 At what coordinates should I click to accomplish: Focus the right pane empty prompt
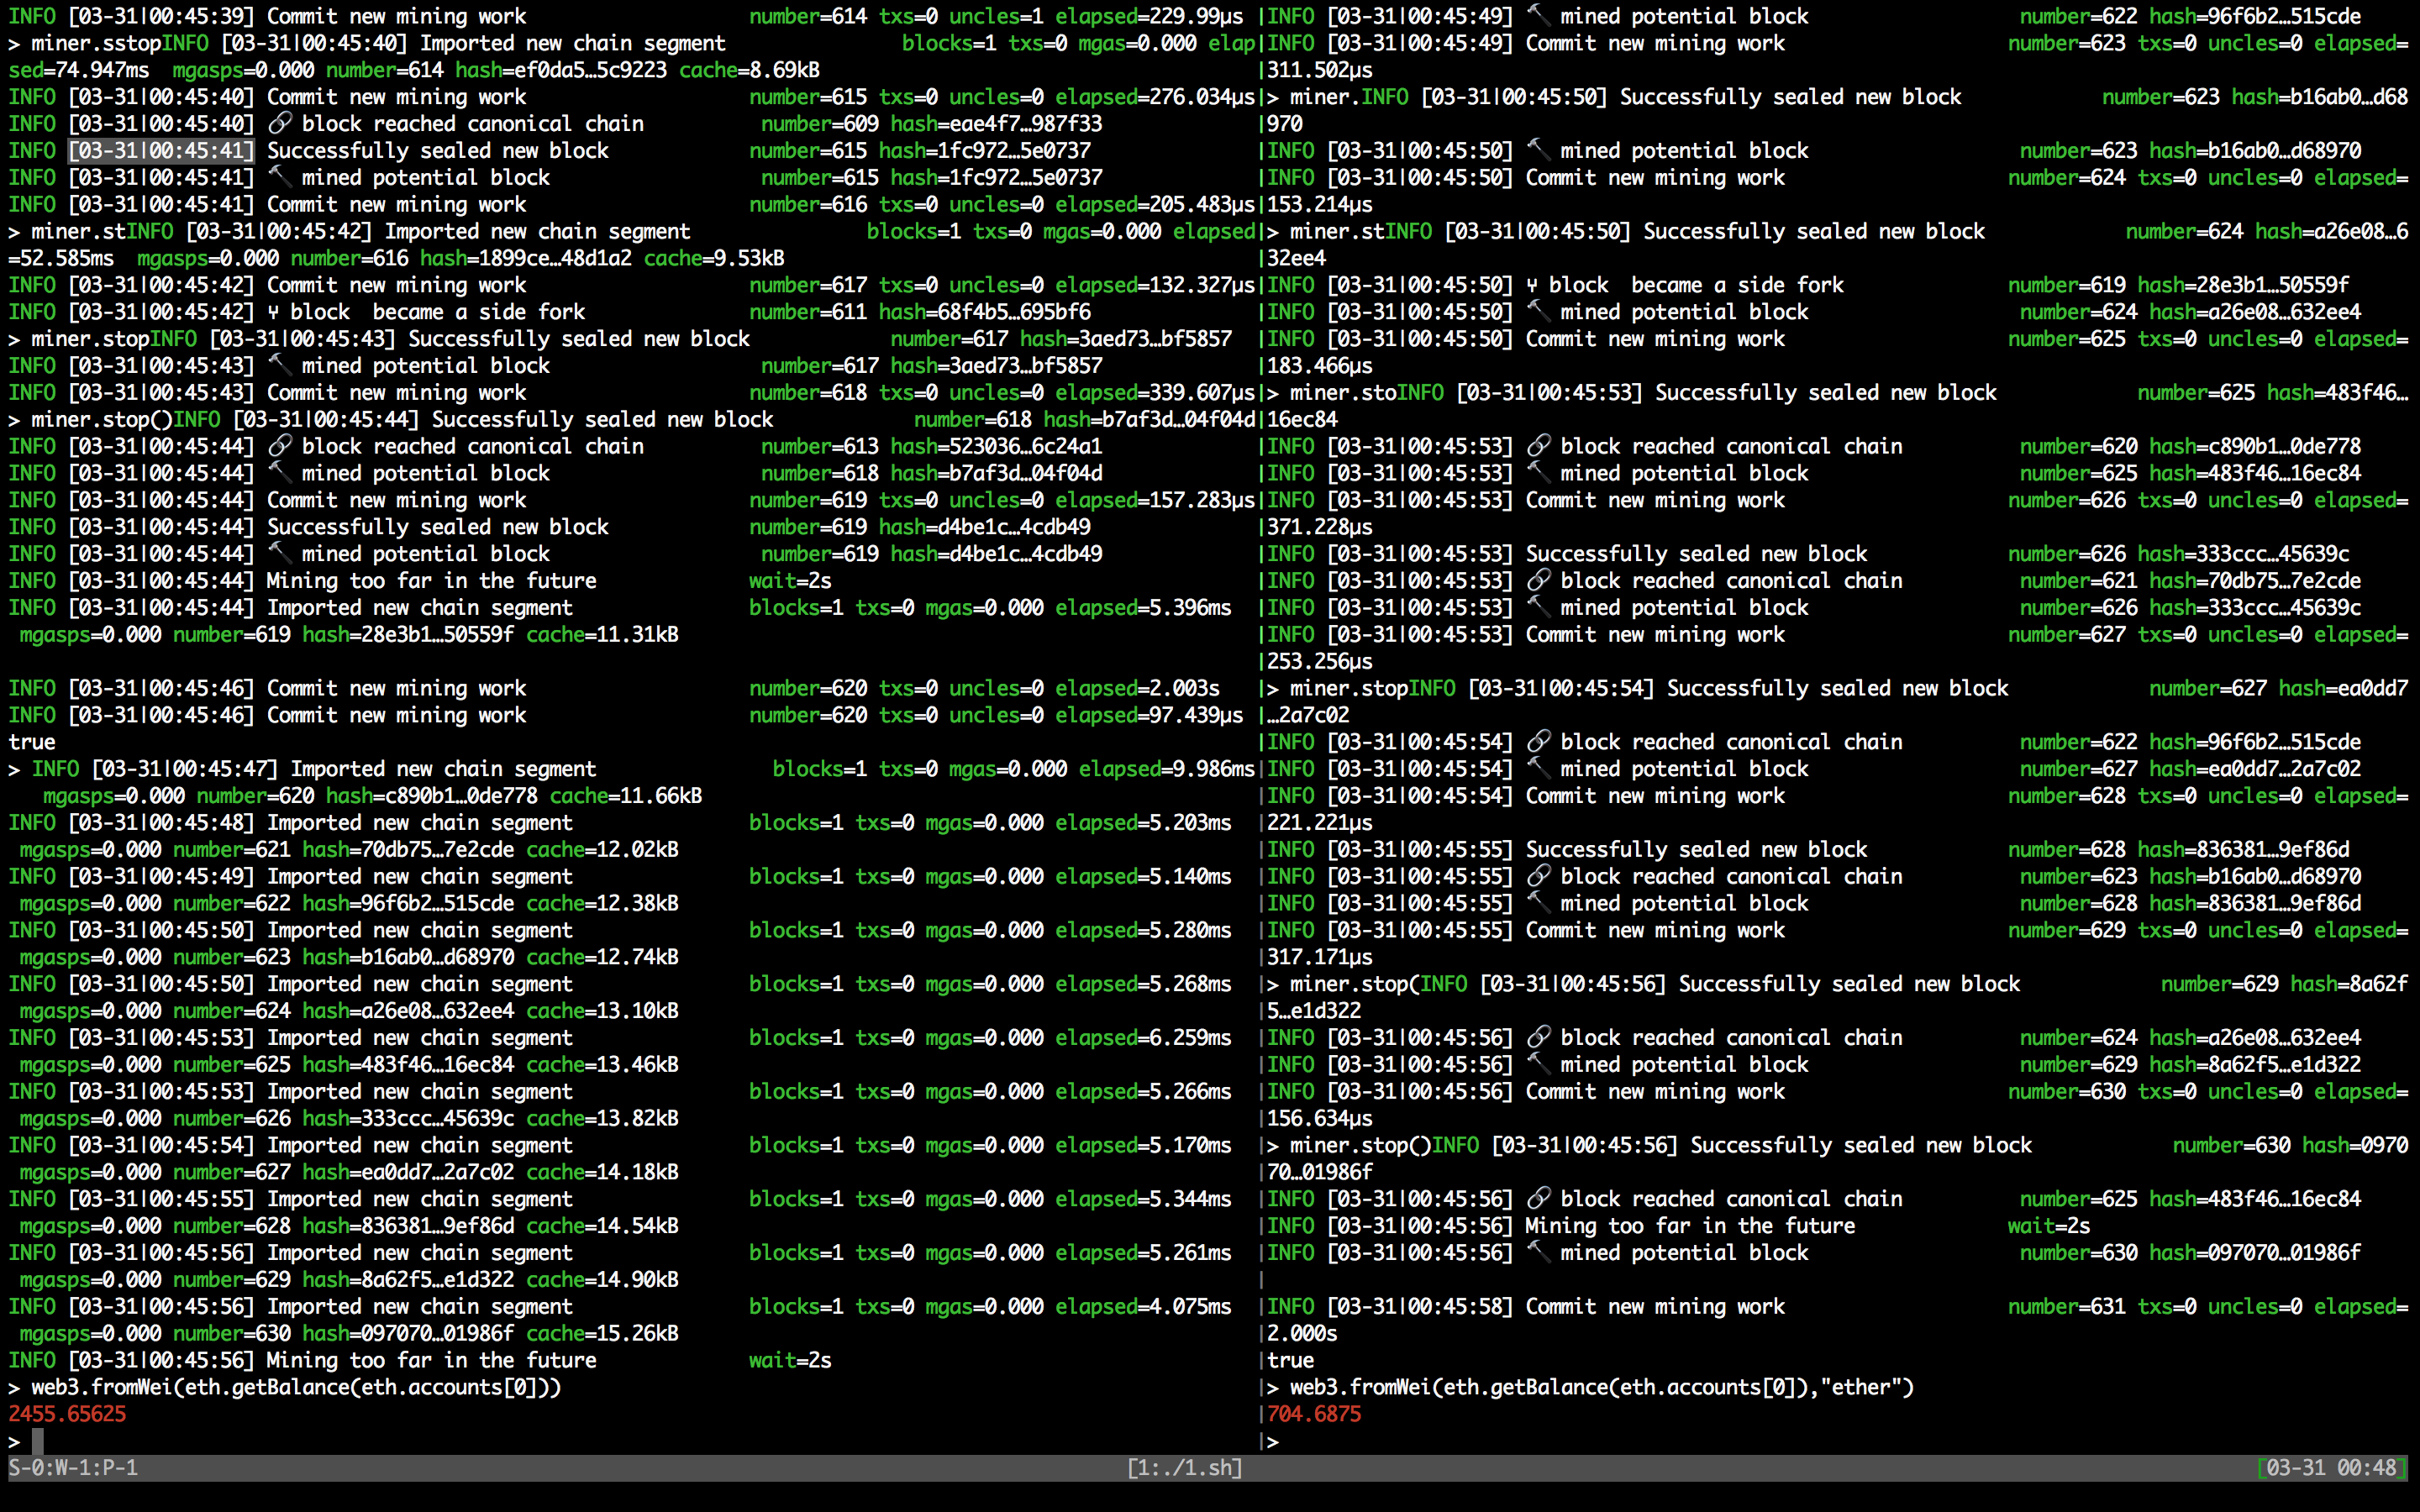1290,1441
